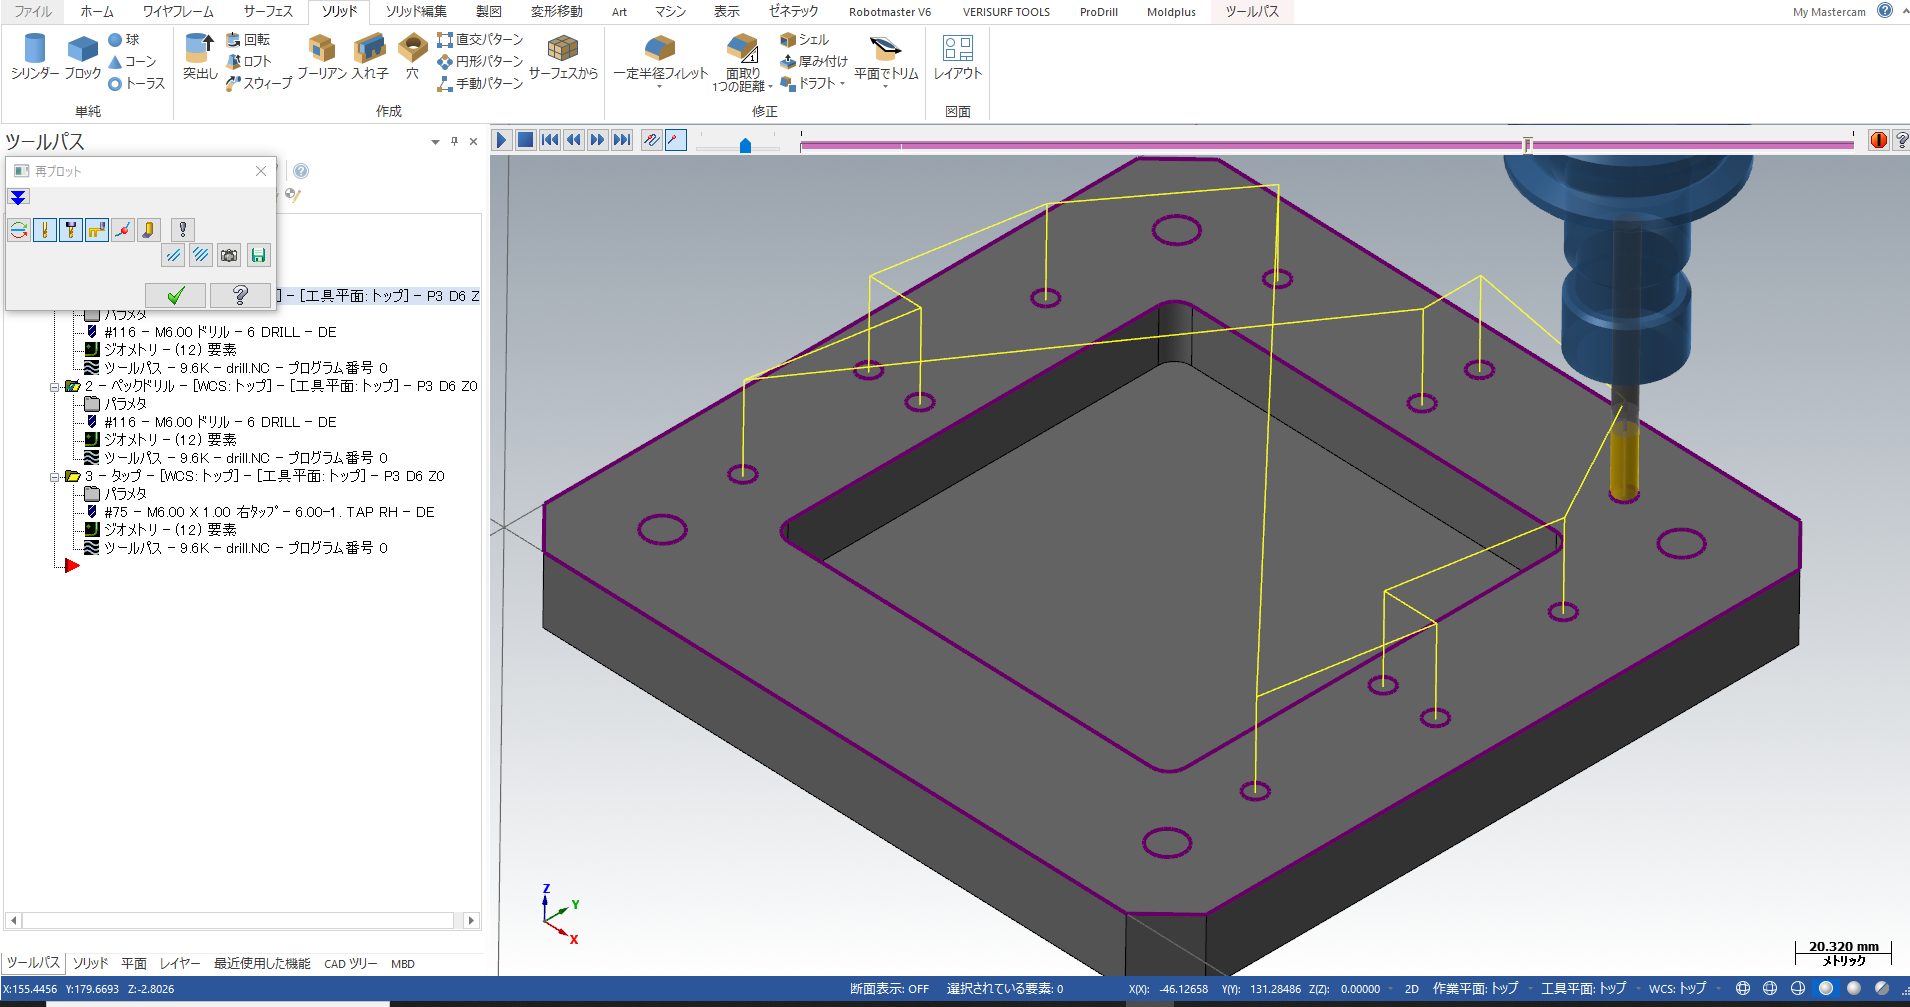Click the backplot Play button
This screenshot has width=1910, height=1007.
point(502,140)
